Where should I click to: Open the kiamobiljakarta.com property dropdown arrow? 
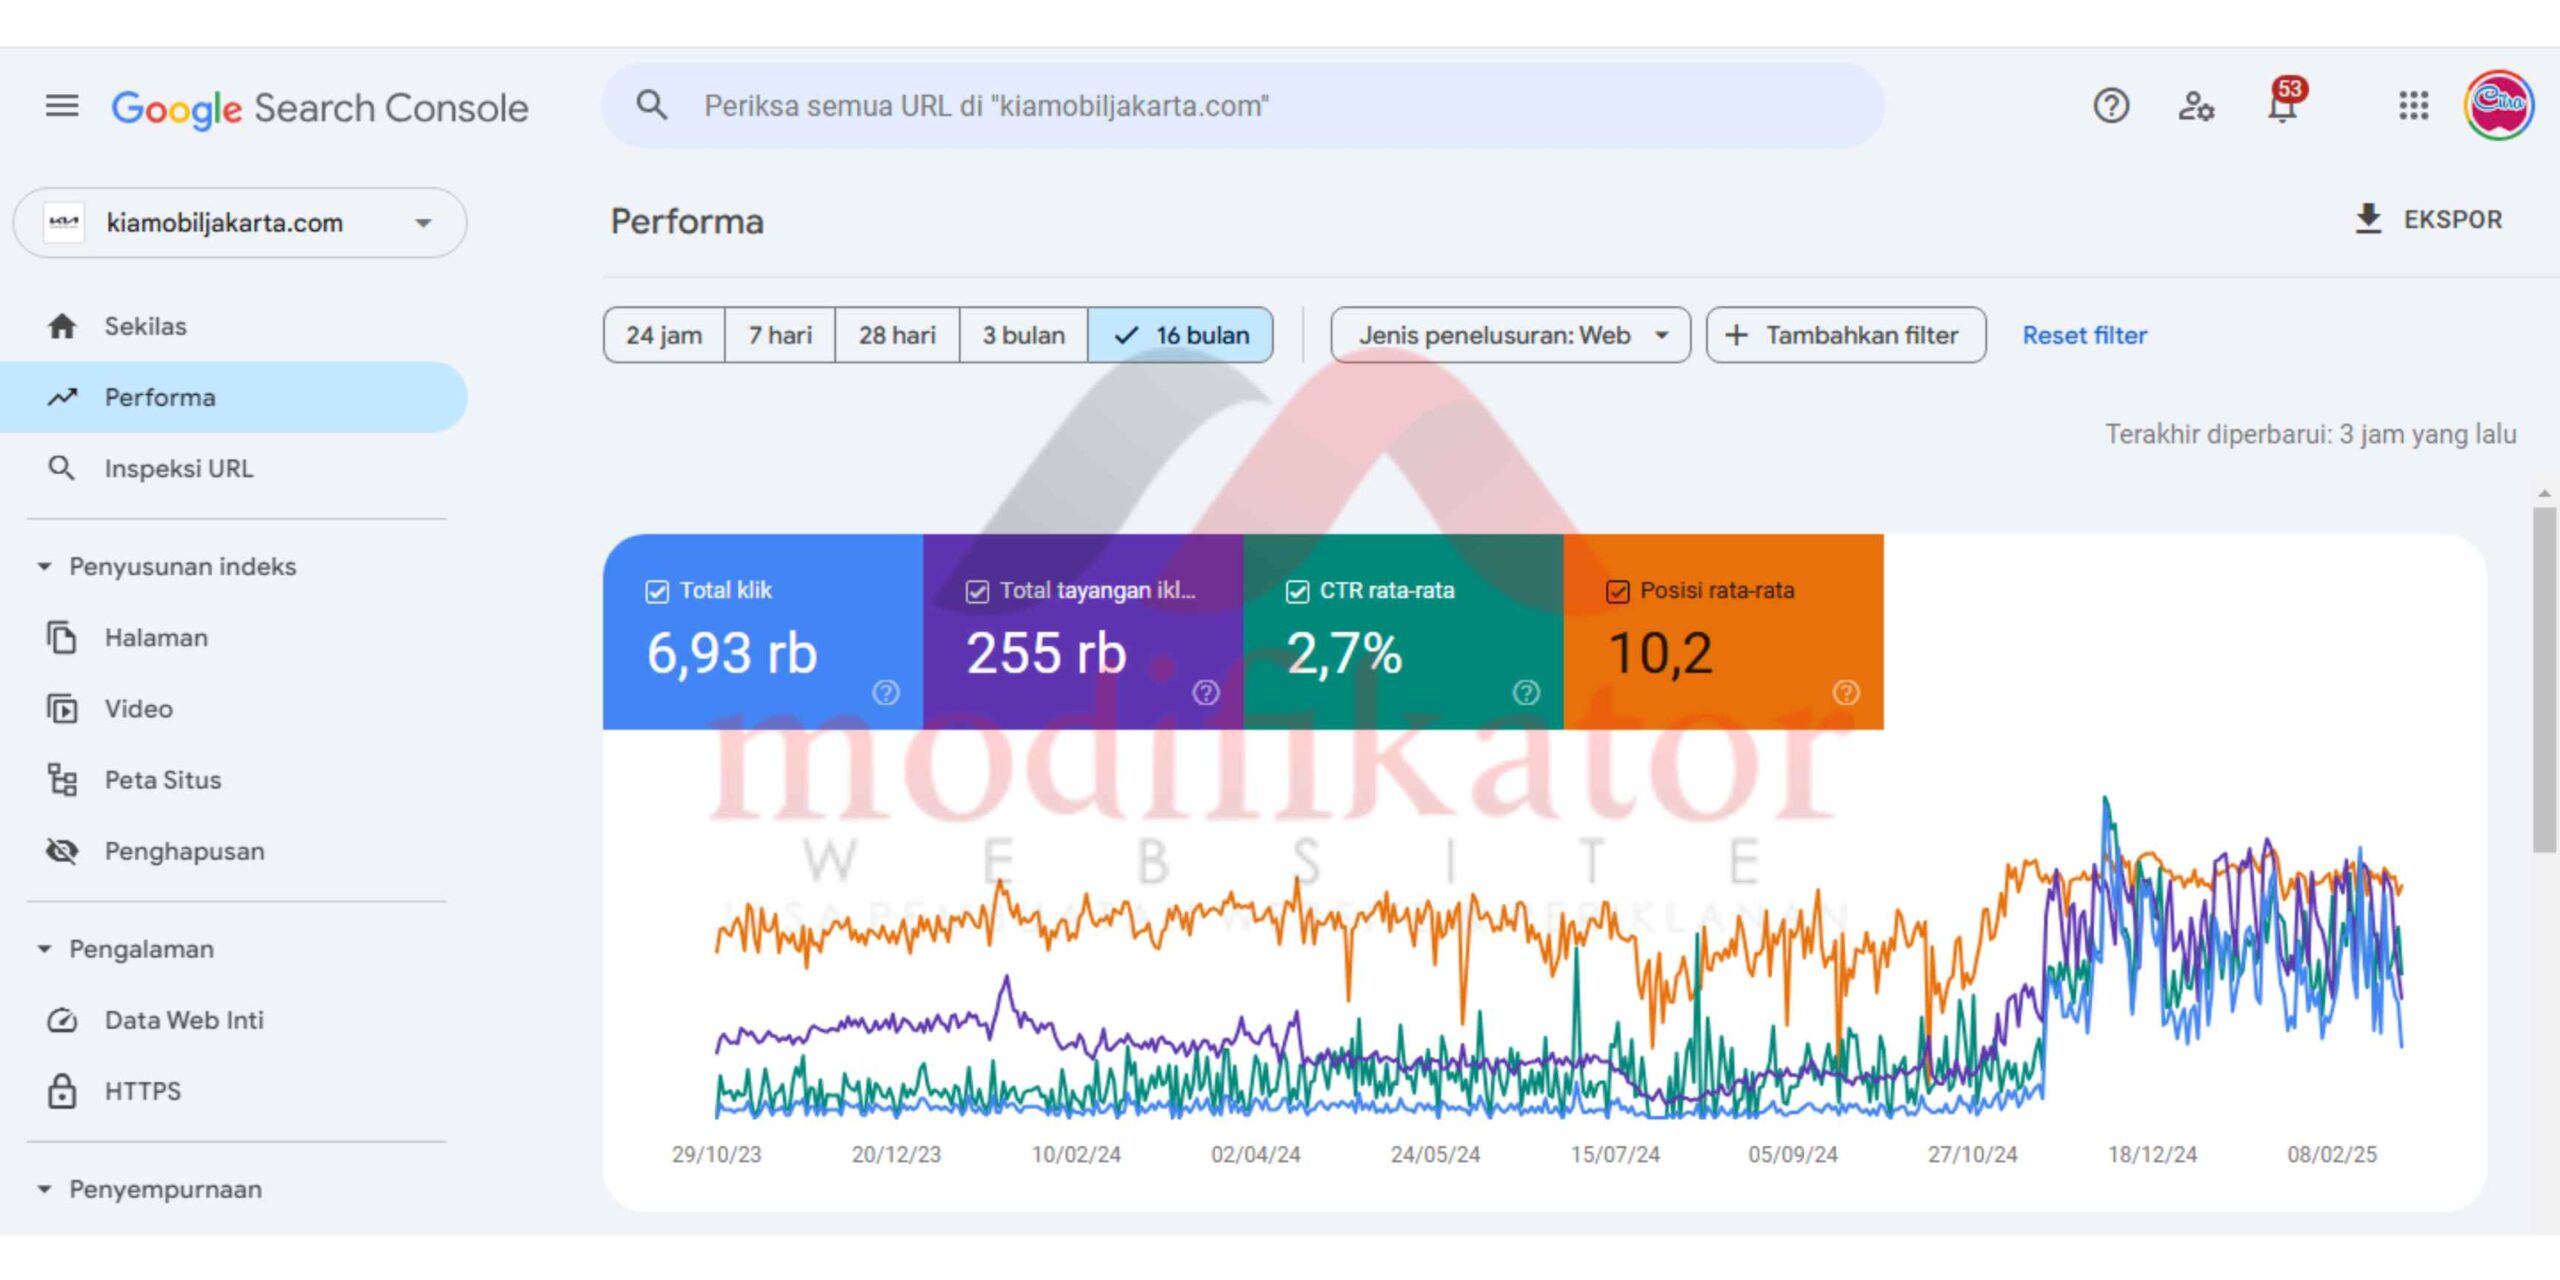tap(424, 223)
